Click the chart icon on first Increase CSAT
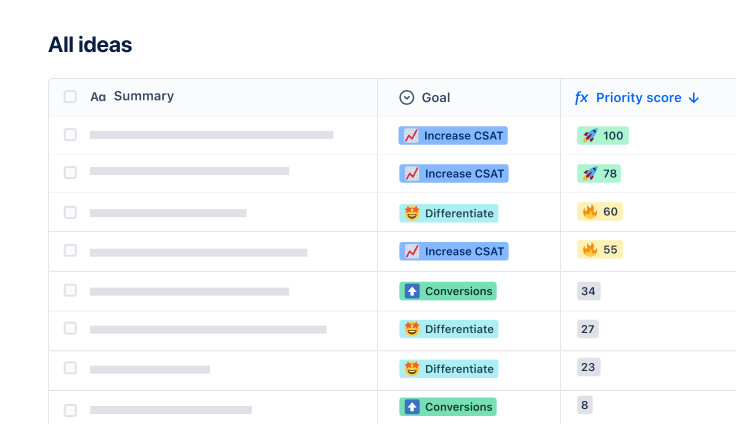The width and height of the screenshot is (736, 424). pos(411,135)
